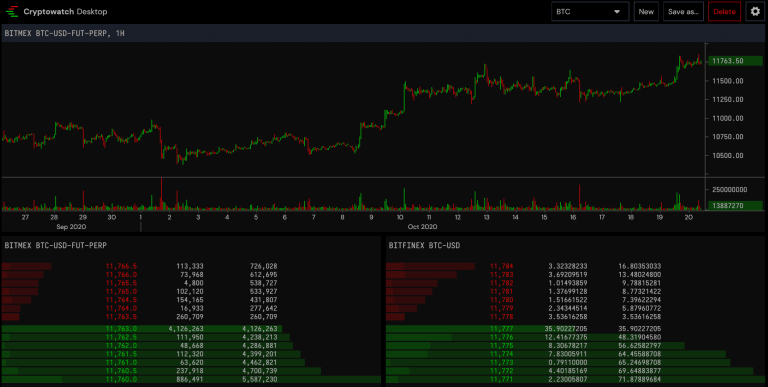Click the BITFINEX BTC-USD order book title
Image resolution: width=768 pixels, height=387 pixels.
tap(424, 245)
